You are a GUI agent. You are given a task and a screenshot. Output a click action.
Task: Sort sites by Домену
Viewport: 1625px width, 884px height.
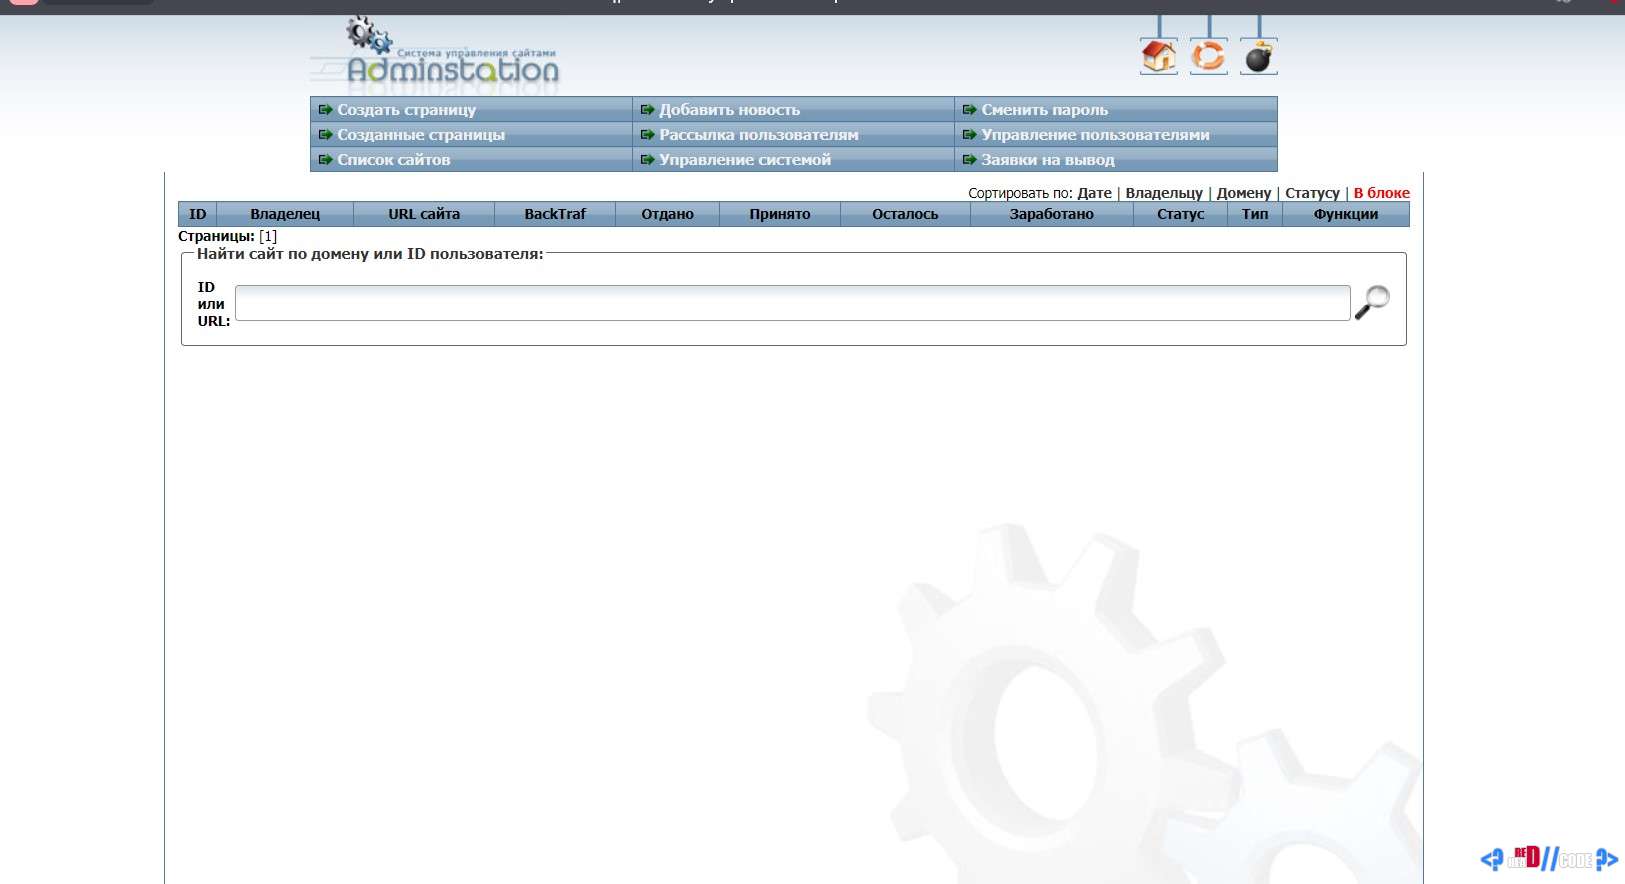(1244, 193)
